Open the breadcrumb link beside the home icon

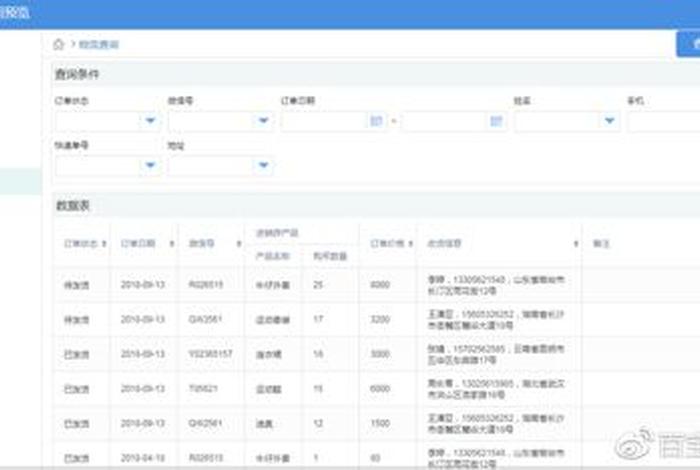tap(99, 44)
